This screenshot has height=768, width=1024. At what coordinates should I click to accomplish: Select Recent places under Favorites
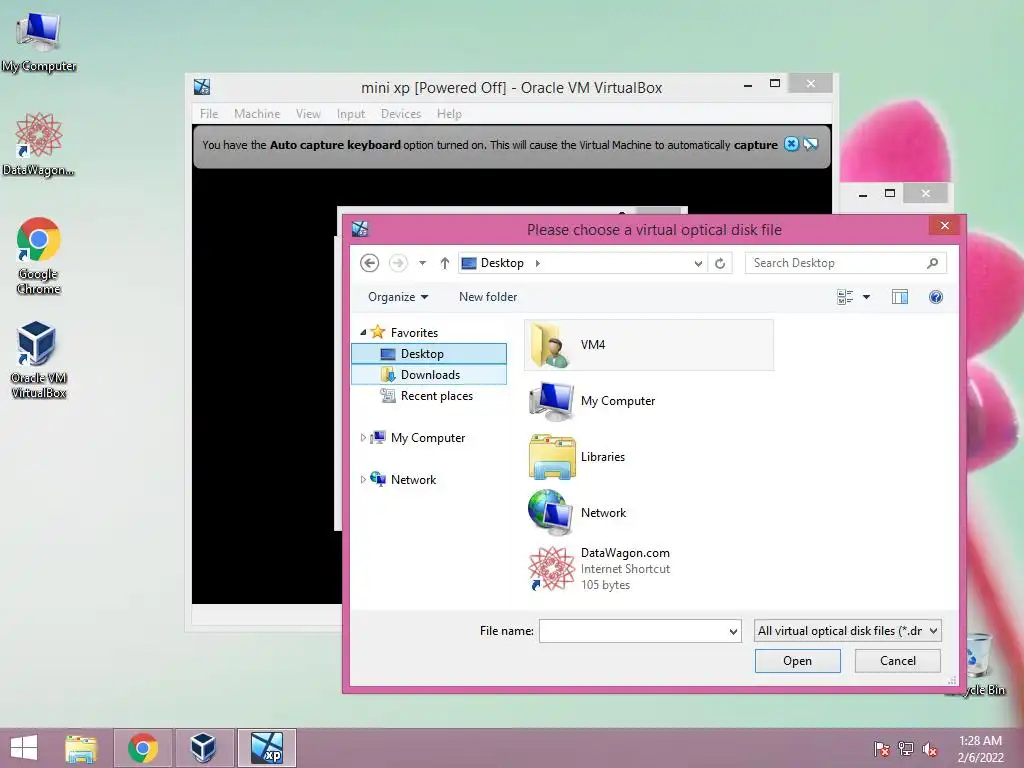[x=429, y=396]
